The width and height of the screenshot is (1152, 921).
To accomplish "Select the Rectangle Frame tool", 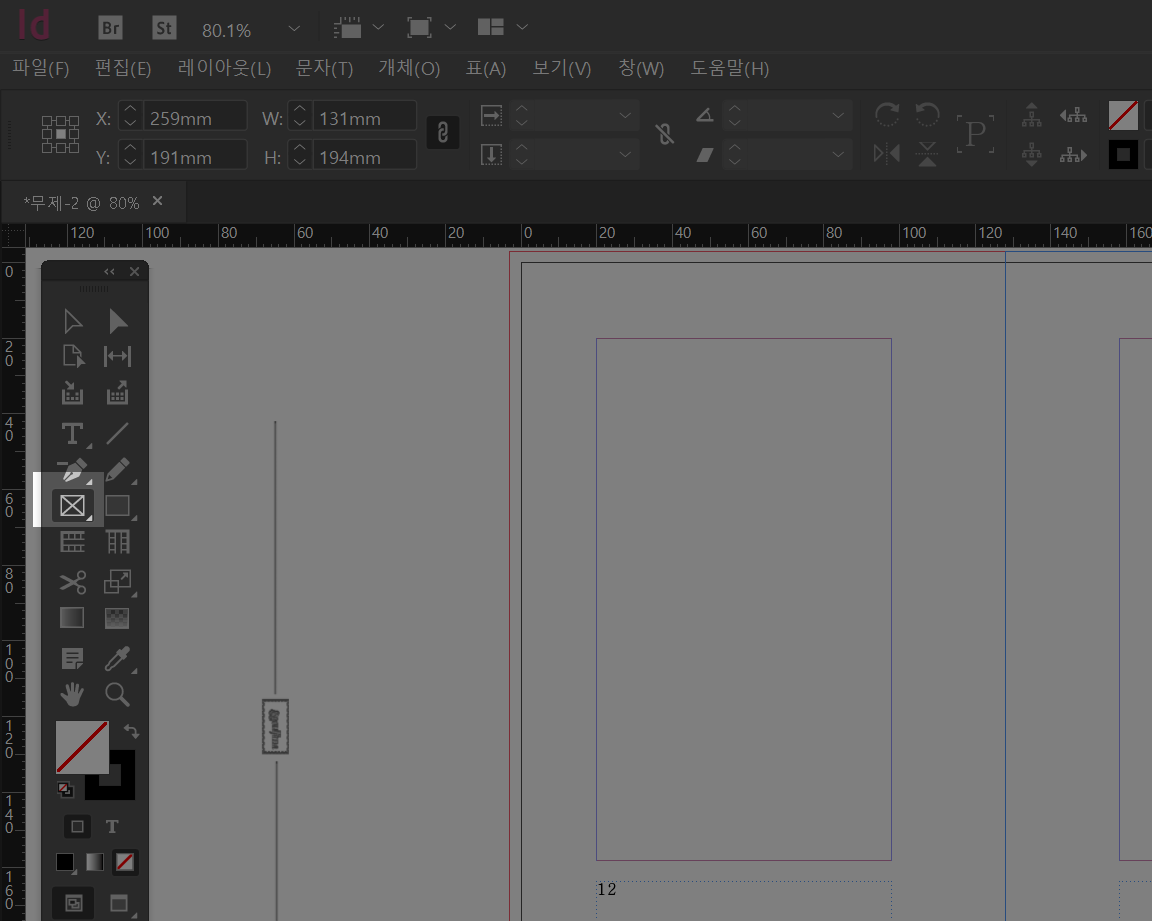I will click(x=72, y=505).
